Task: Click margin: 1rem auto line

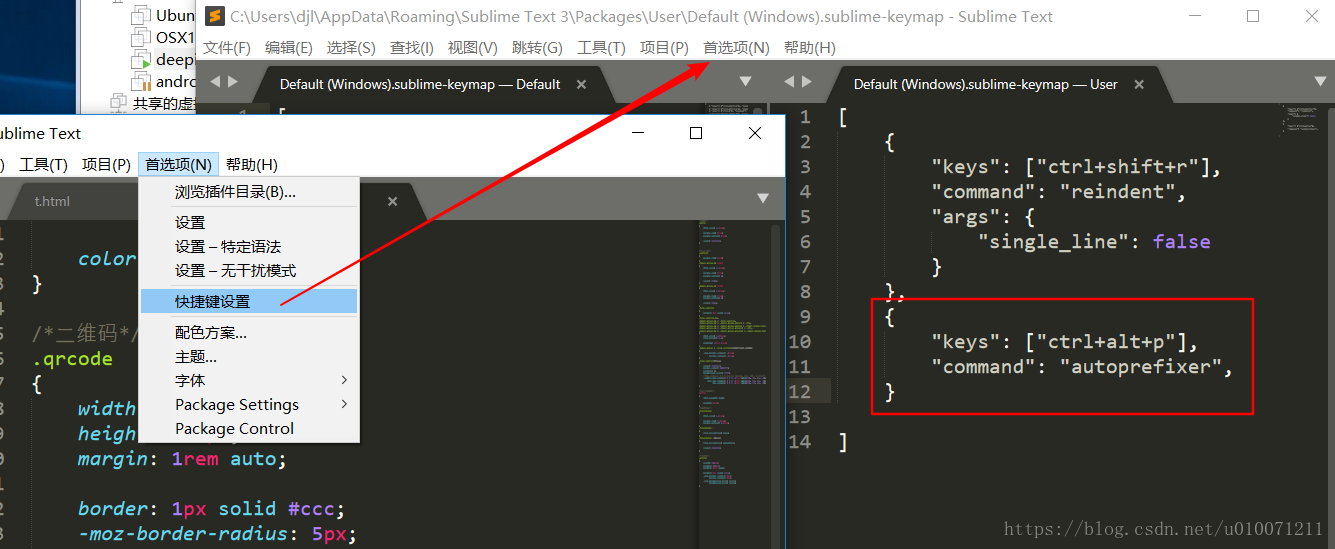Action: (x=183, y=459)
